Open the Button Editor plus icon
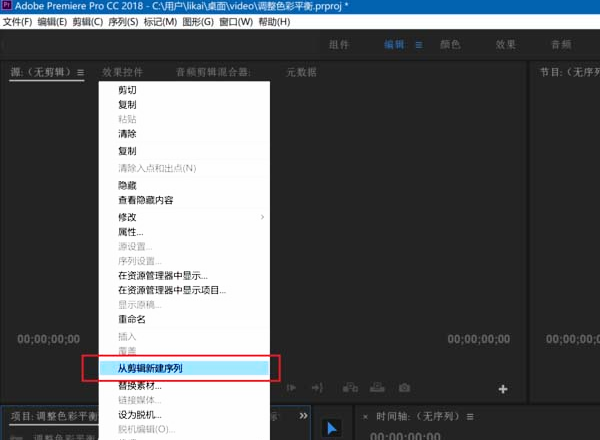This screenshot has width=600, height=440. (503, 388)
